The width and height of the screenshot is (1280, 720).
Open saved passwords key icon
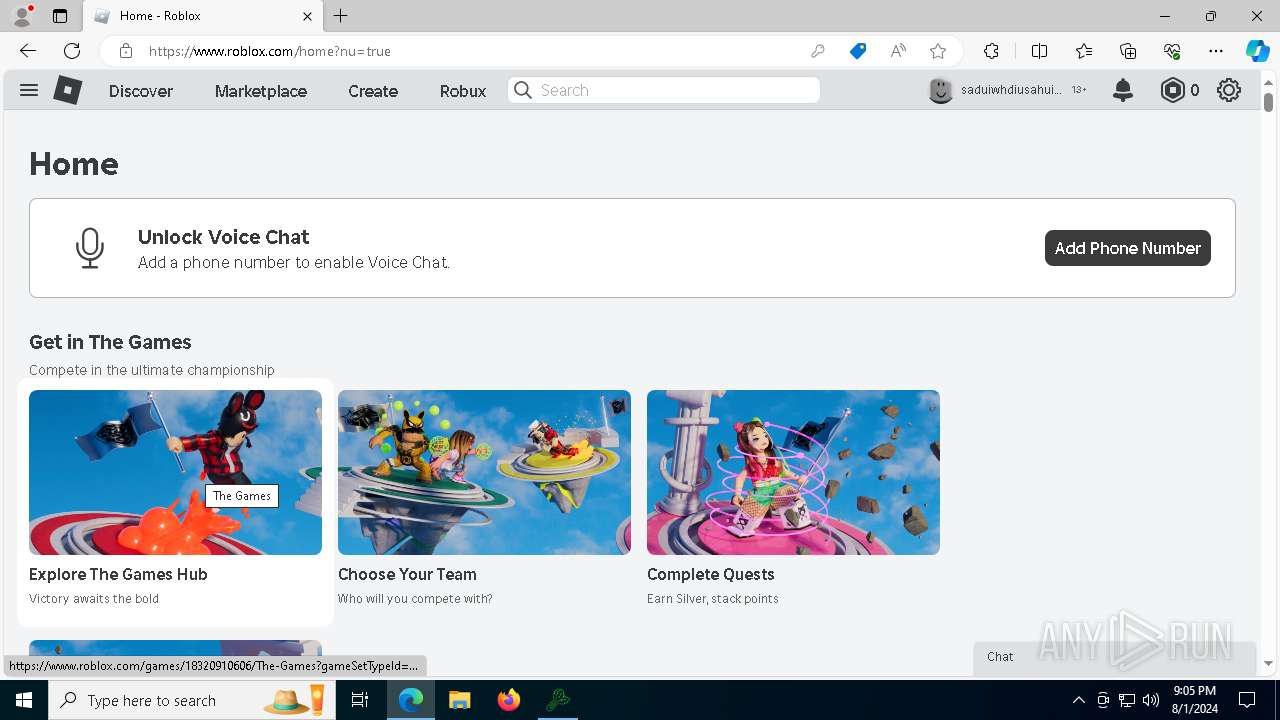point(818,51)
